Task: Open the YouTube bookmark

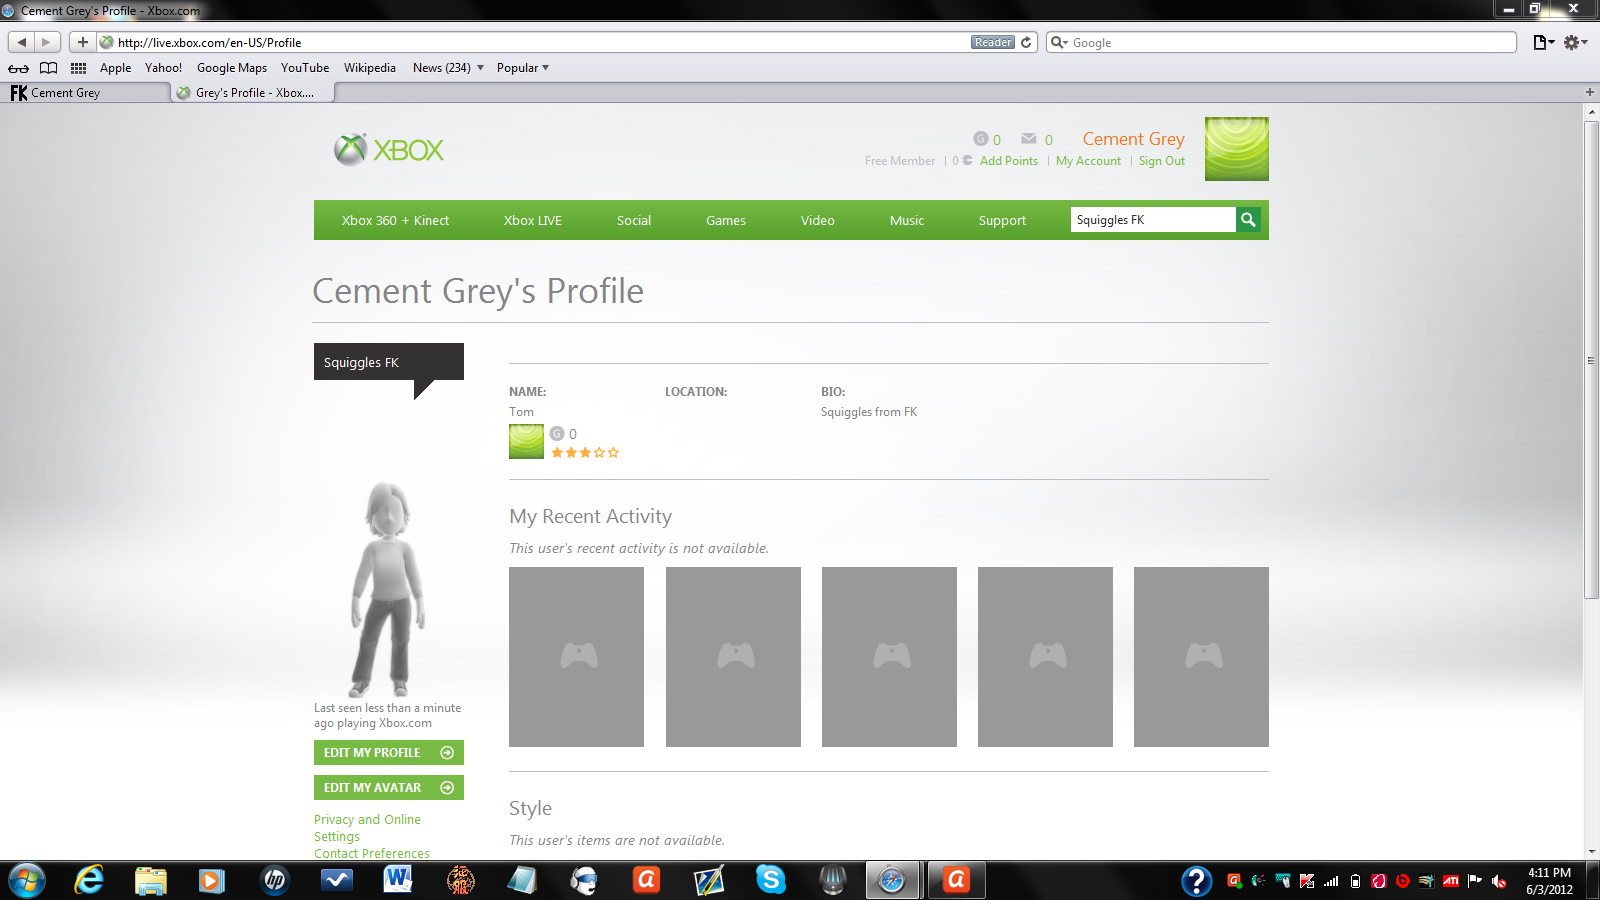Action: click(x=305, y=68)
